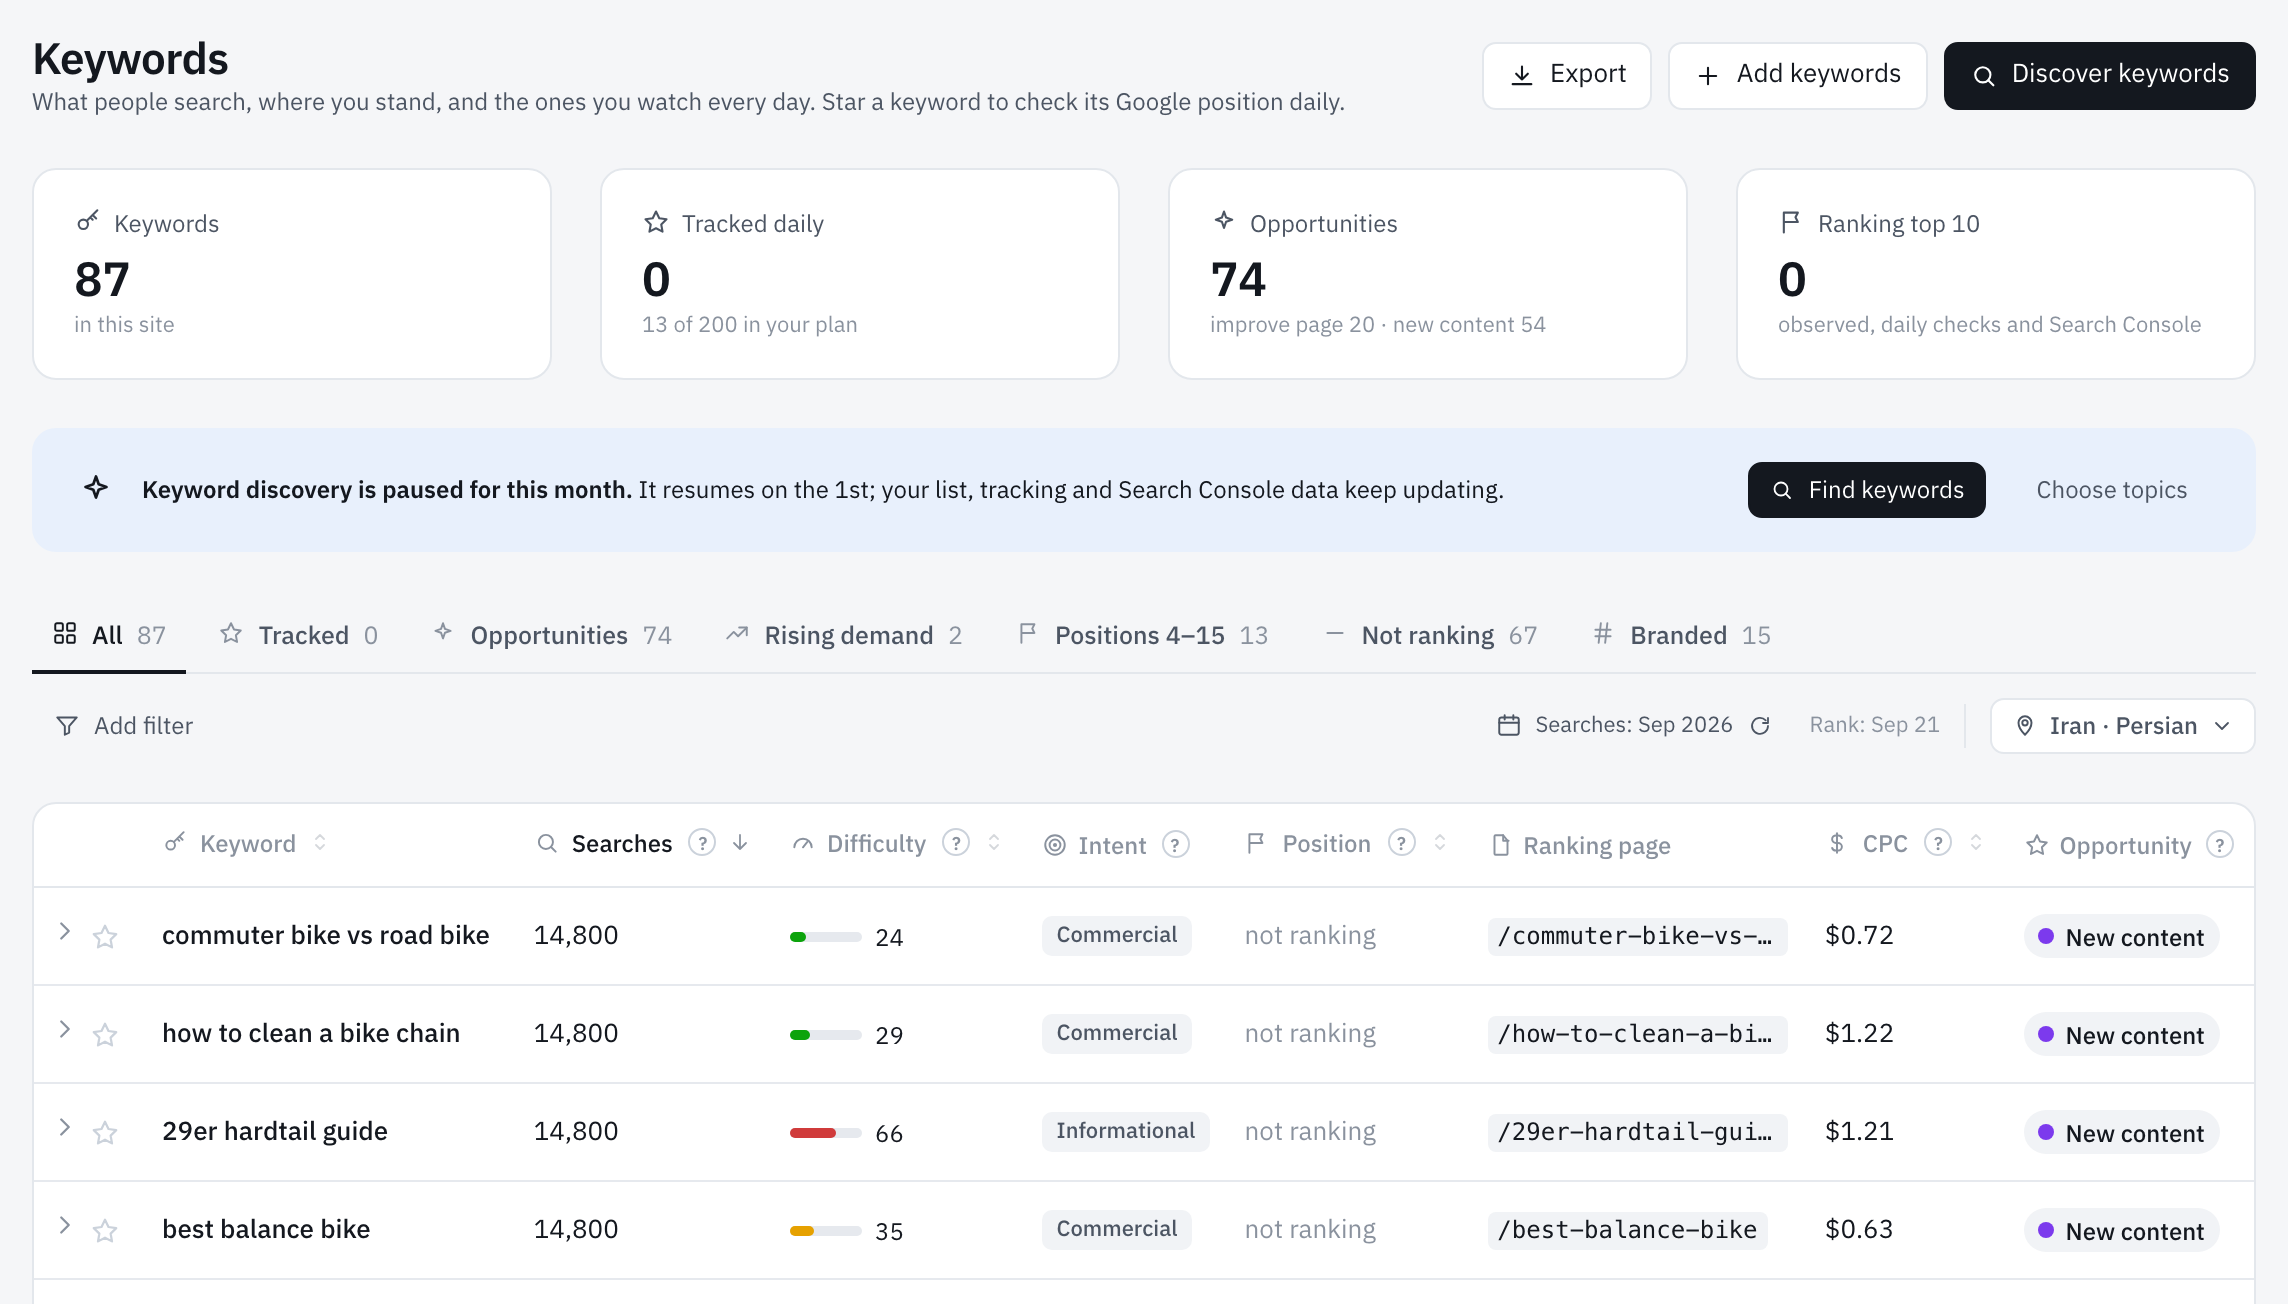Click the key icon on Keywords card

pos(88,221)
